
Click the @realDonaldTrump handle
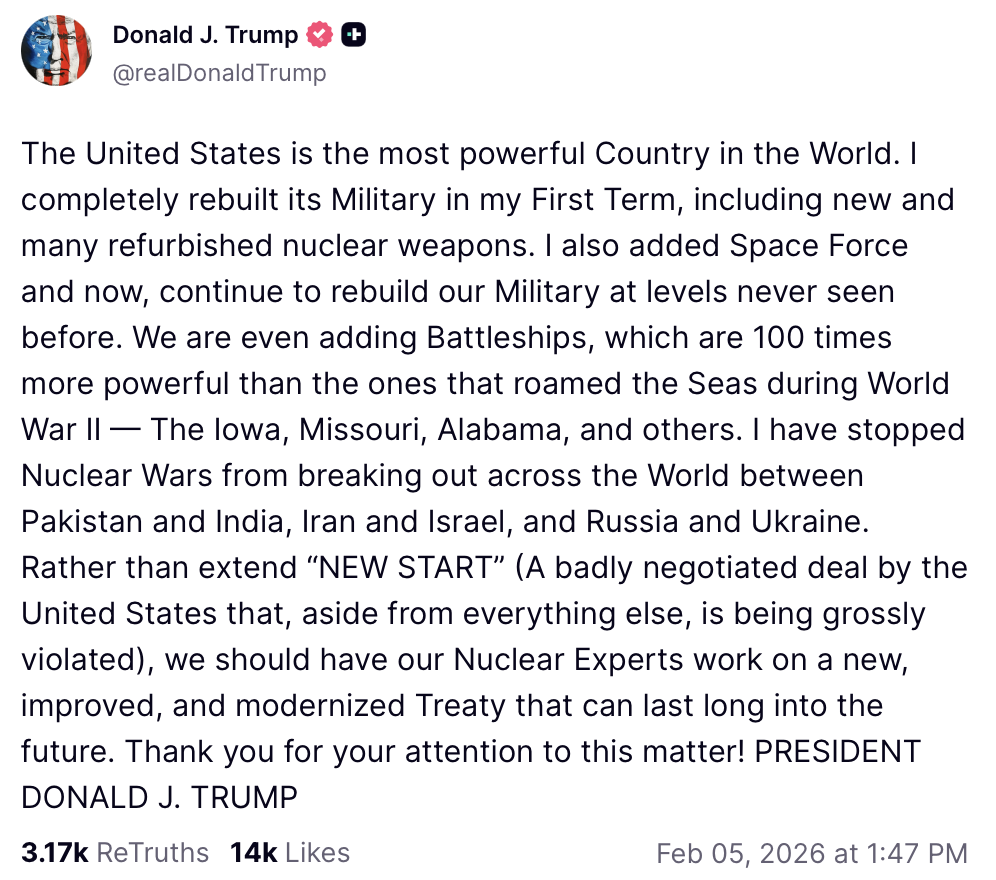pos(219,73)
